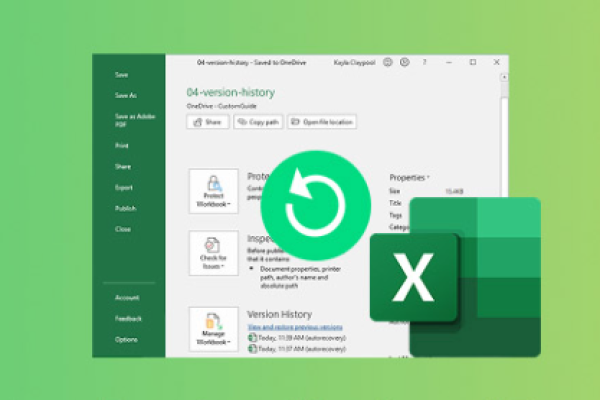The image size is (600, 400).
Task: Close the Excel window
Action: pos(497,62)
